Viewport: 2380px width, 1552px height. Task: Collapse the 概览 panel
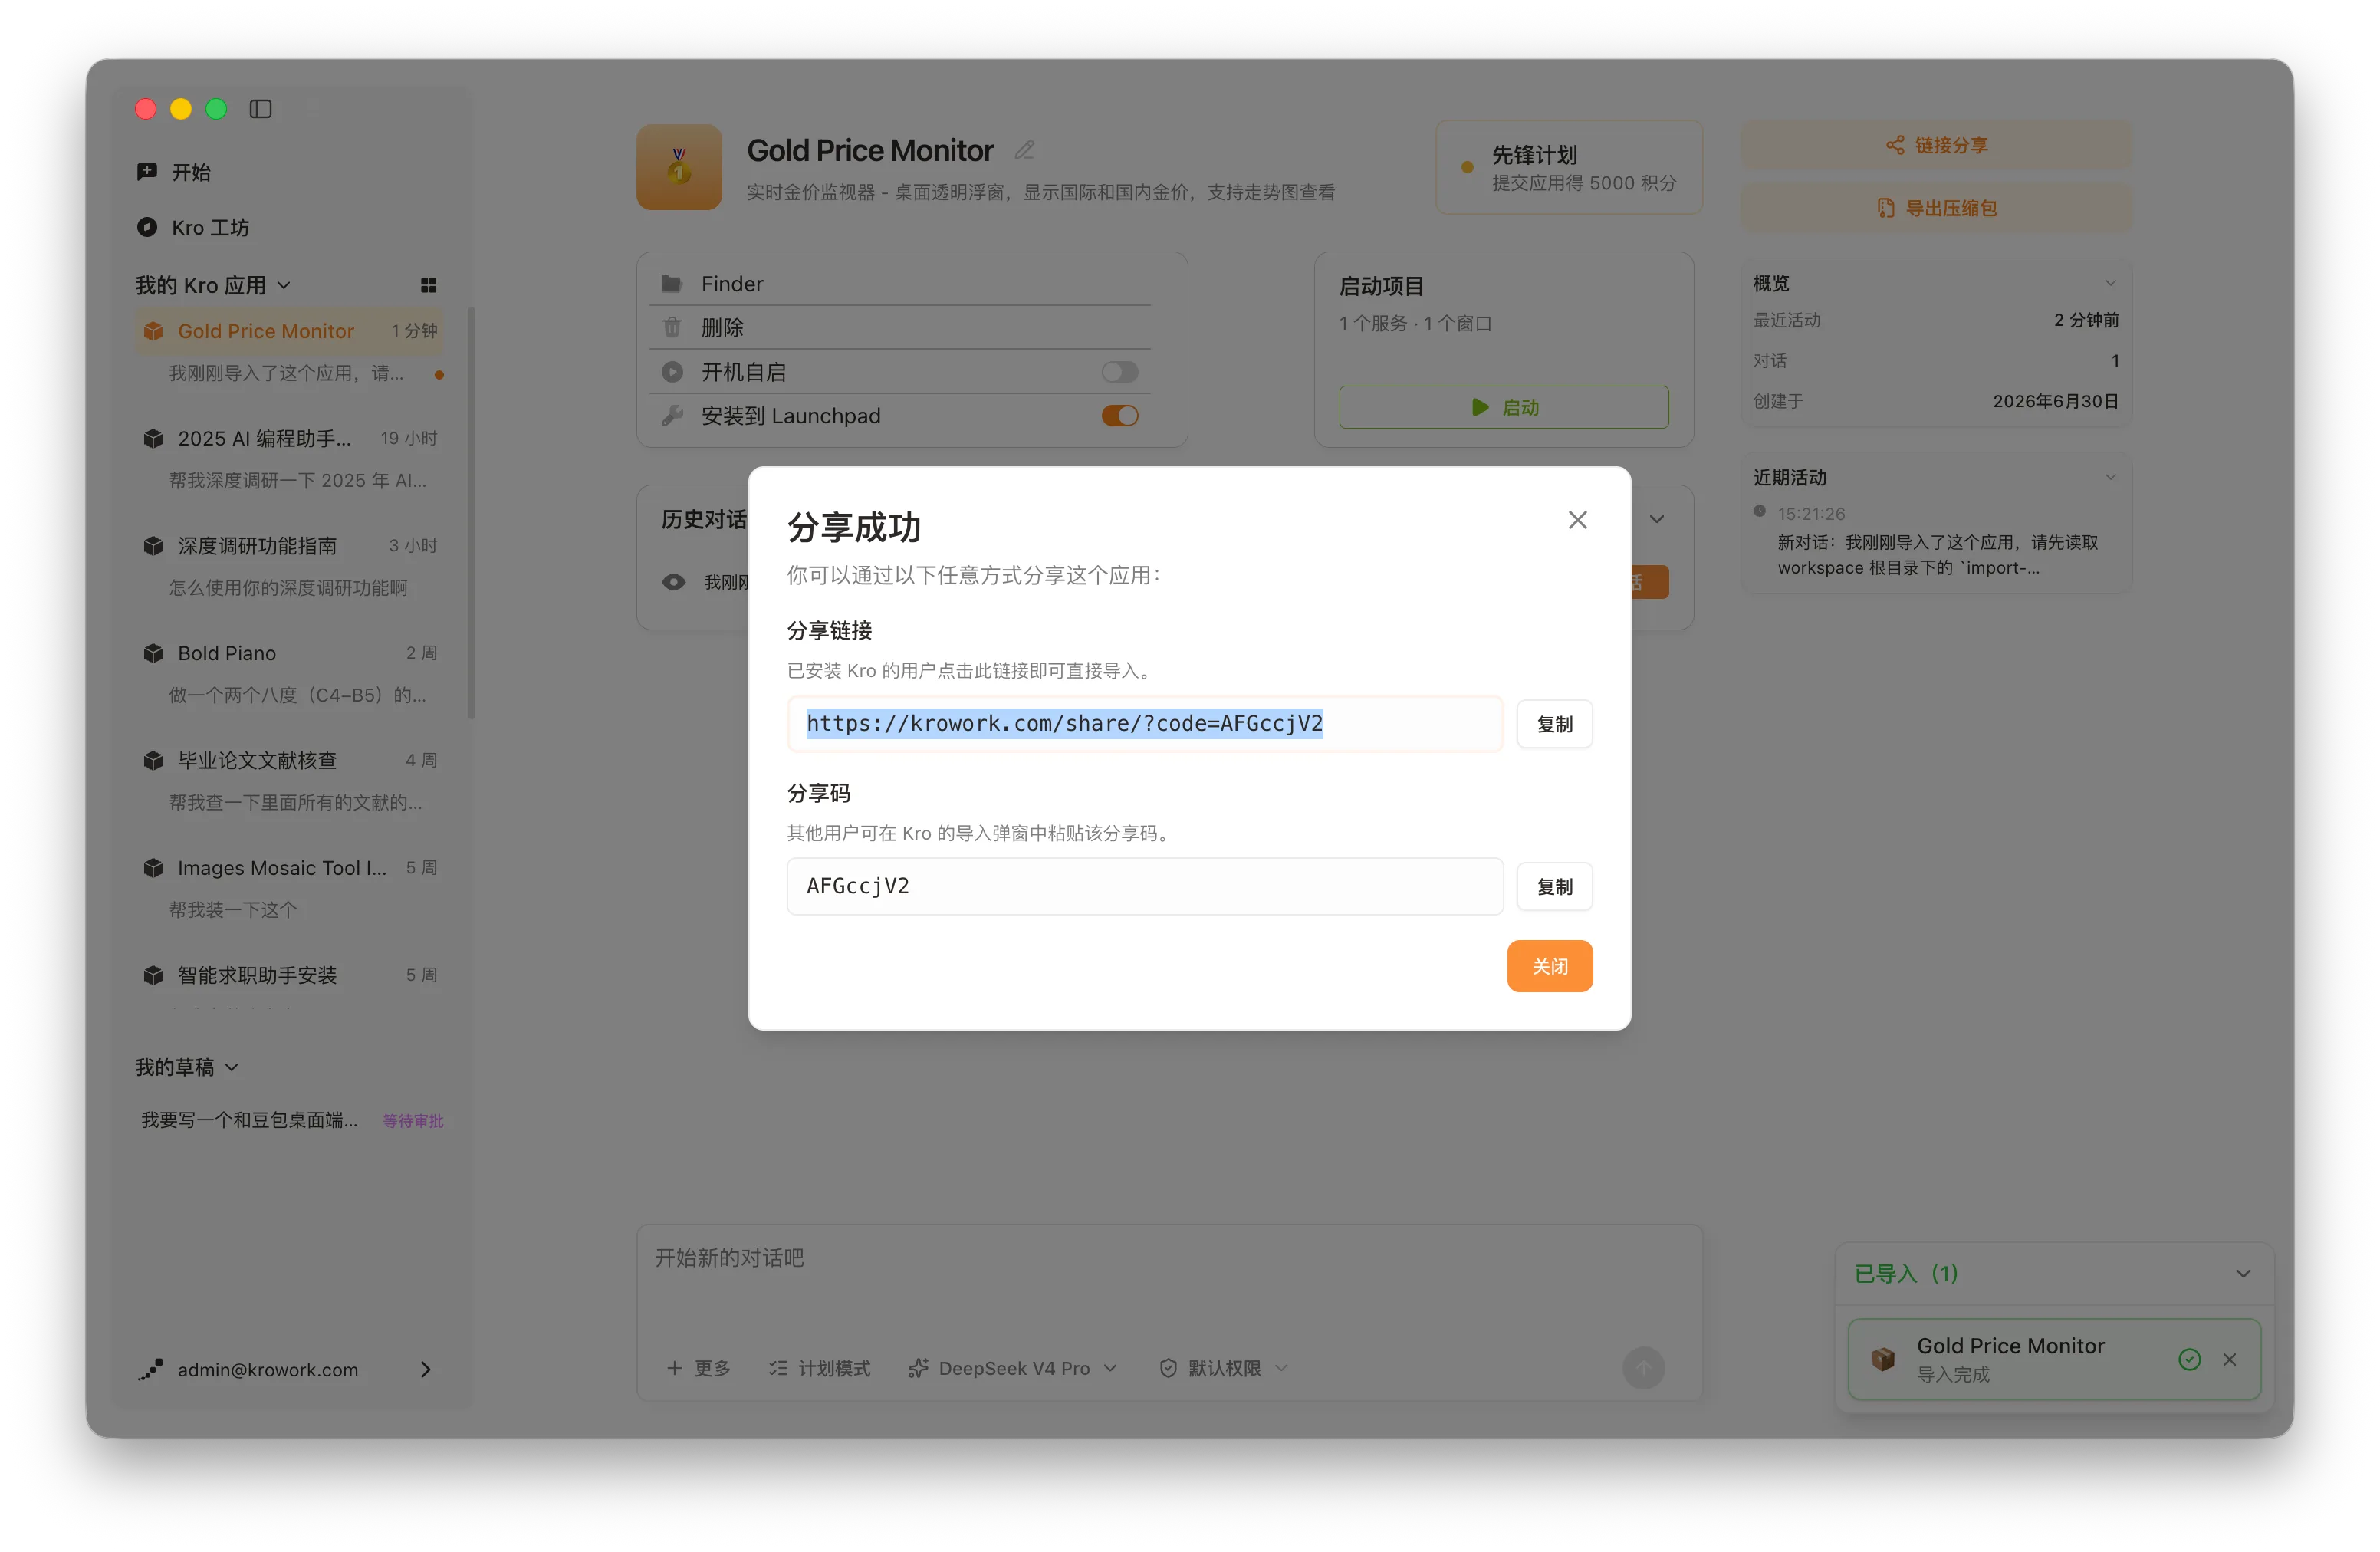tap(2109, 284)
